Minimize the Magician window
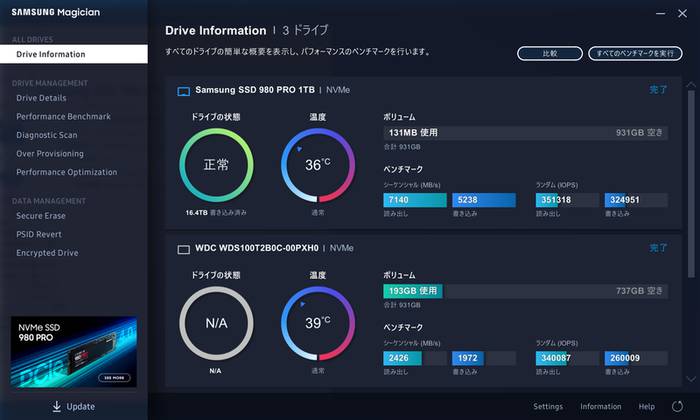 pyautogui.click(x=660, y=13)
